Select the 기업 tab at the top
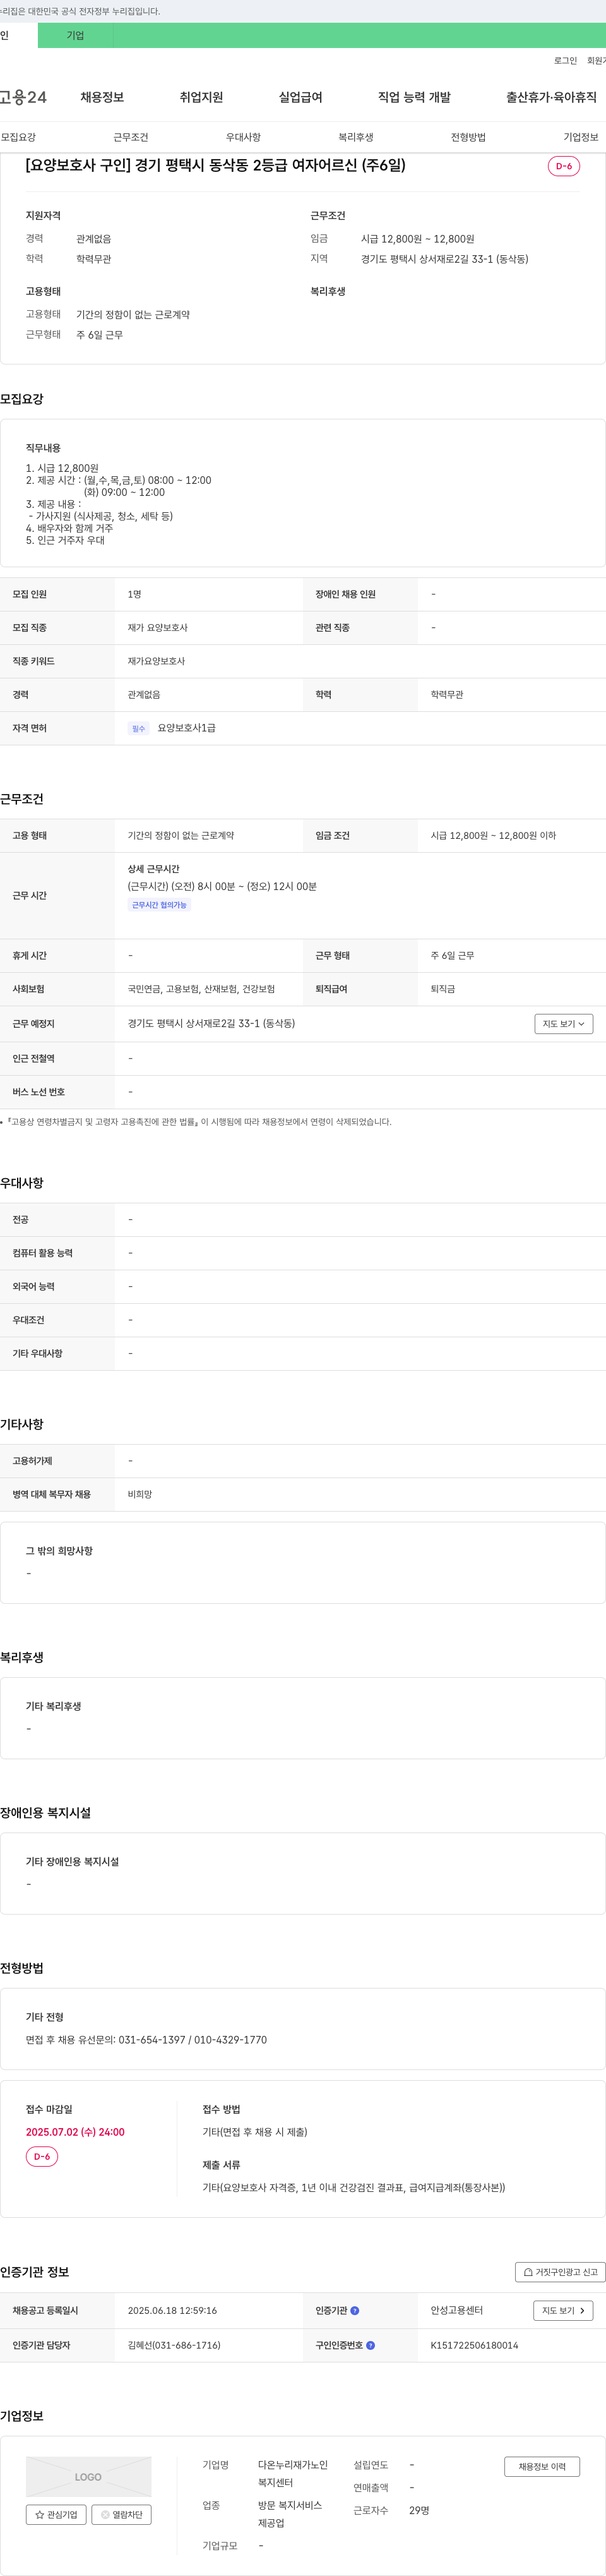Image resolution: width=606 pixels, height=2576 pixels. click(75, 36)
